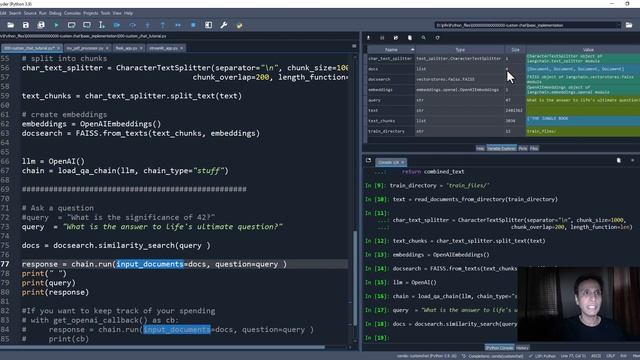Screen dimensions: 640x360
Task: Click save data as icon in Variable Explorer
Action: 396,38
